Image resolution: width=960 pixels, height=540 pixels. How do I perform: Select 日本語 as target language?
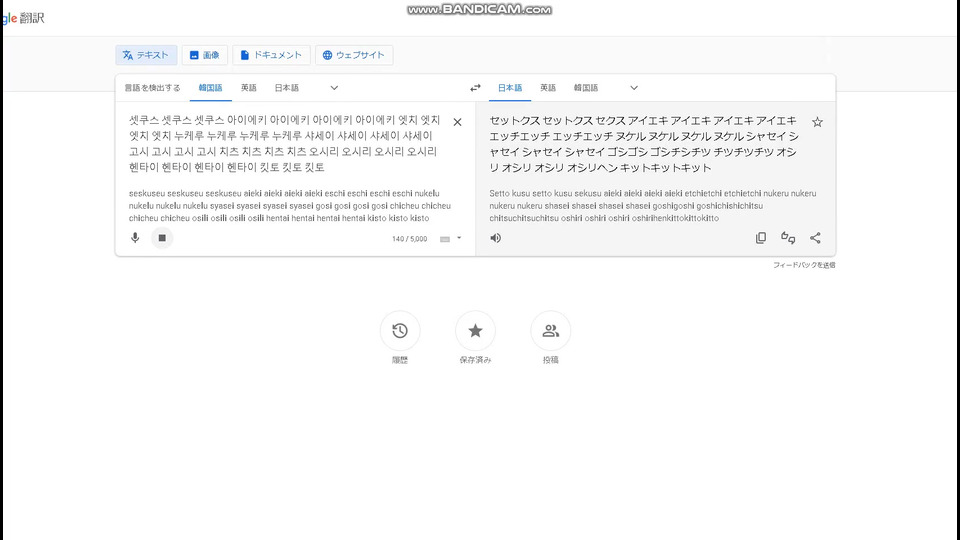[509, 88]
